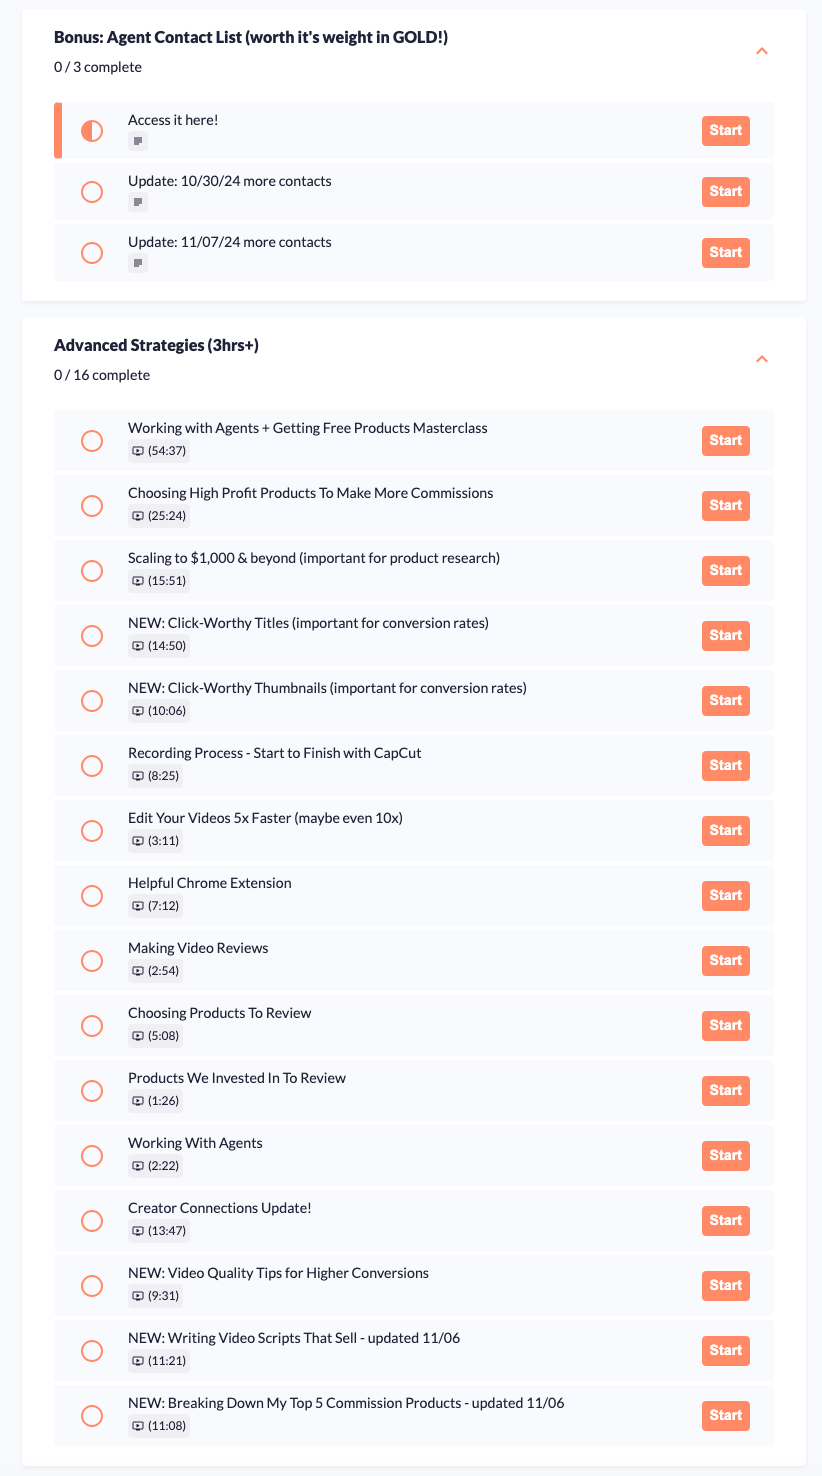The width and height of the screenshot is (822, 1476).
Task: Mark 'Update: 10/30/24 more contacts' complete
Action: 92,192
